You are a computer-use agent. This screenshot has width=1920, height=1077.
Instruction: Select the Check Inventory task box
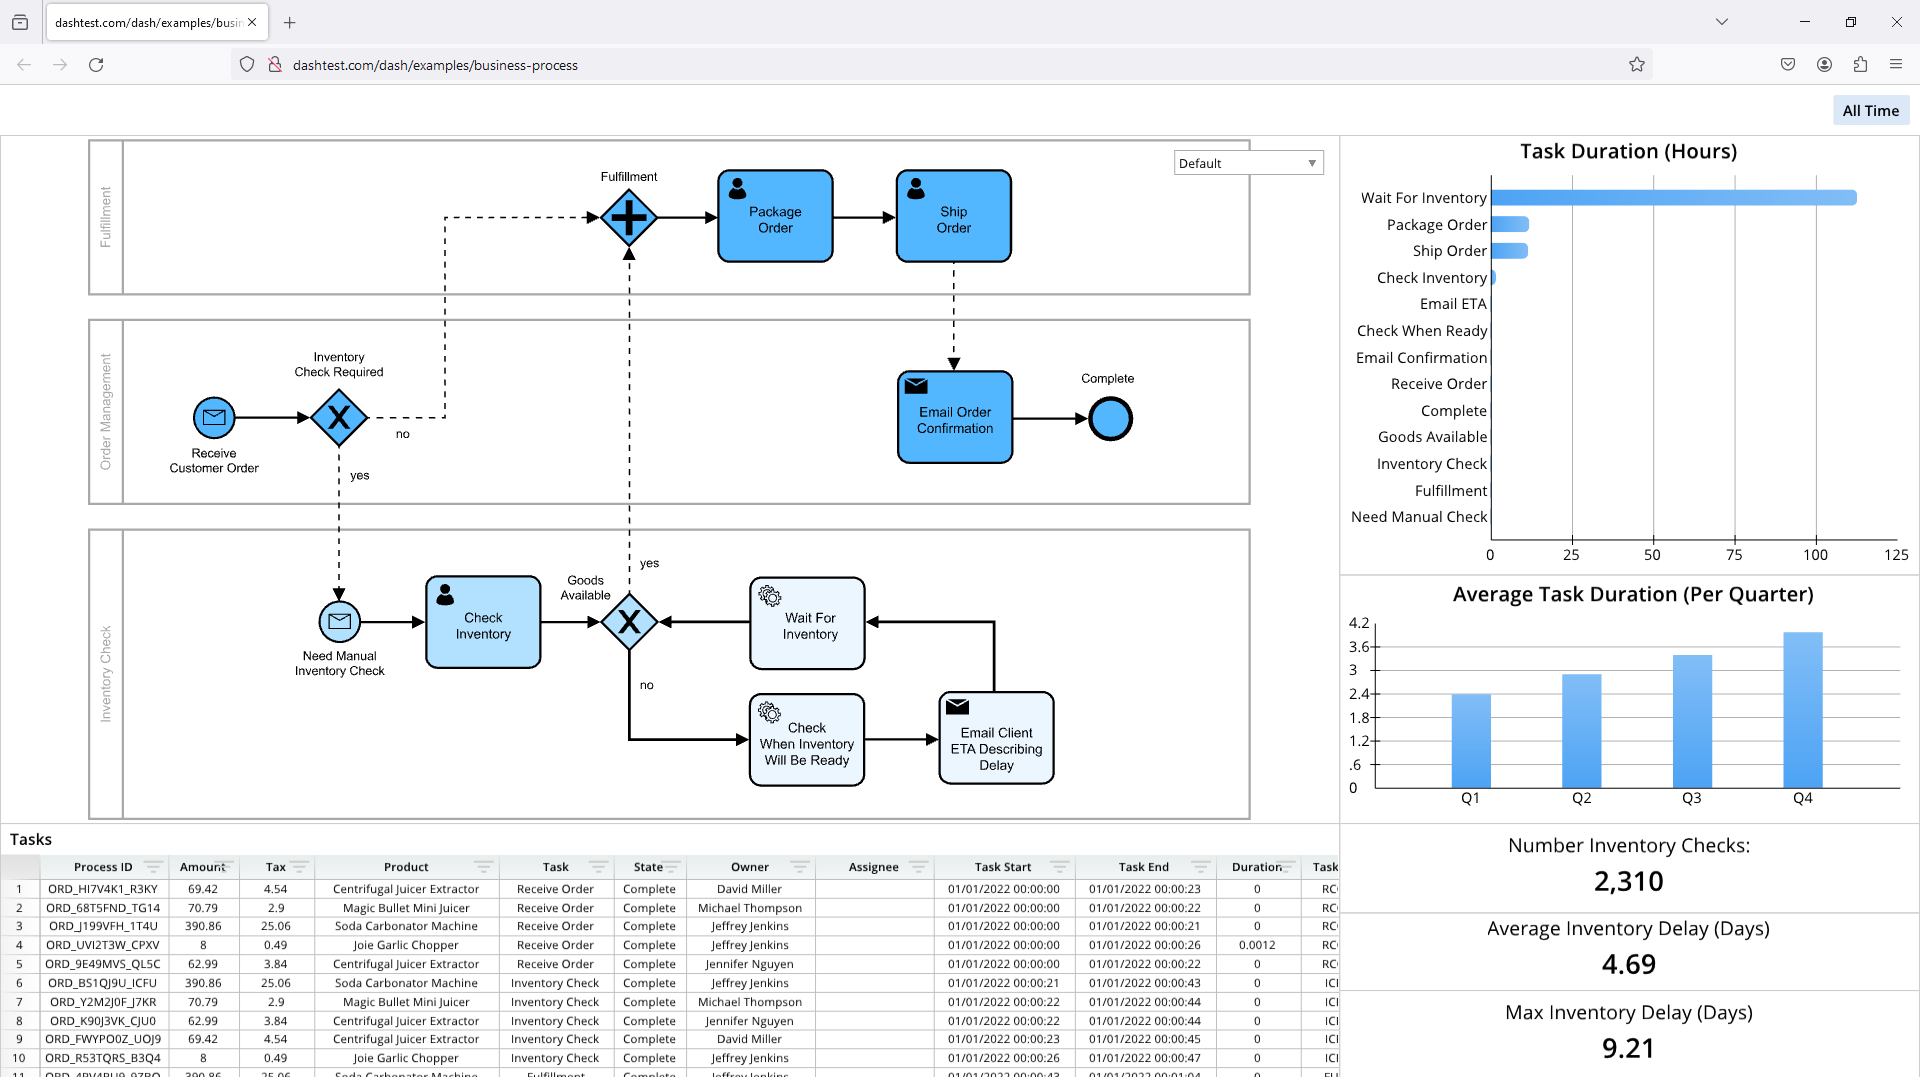483,622
